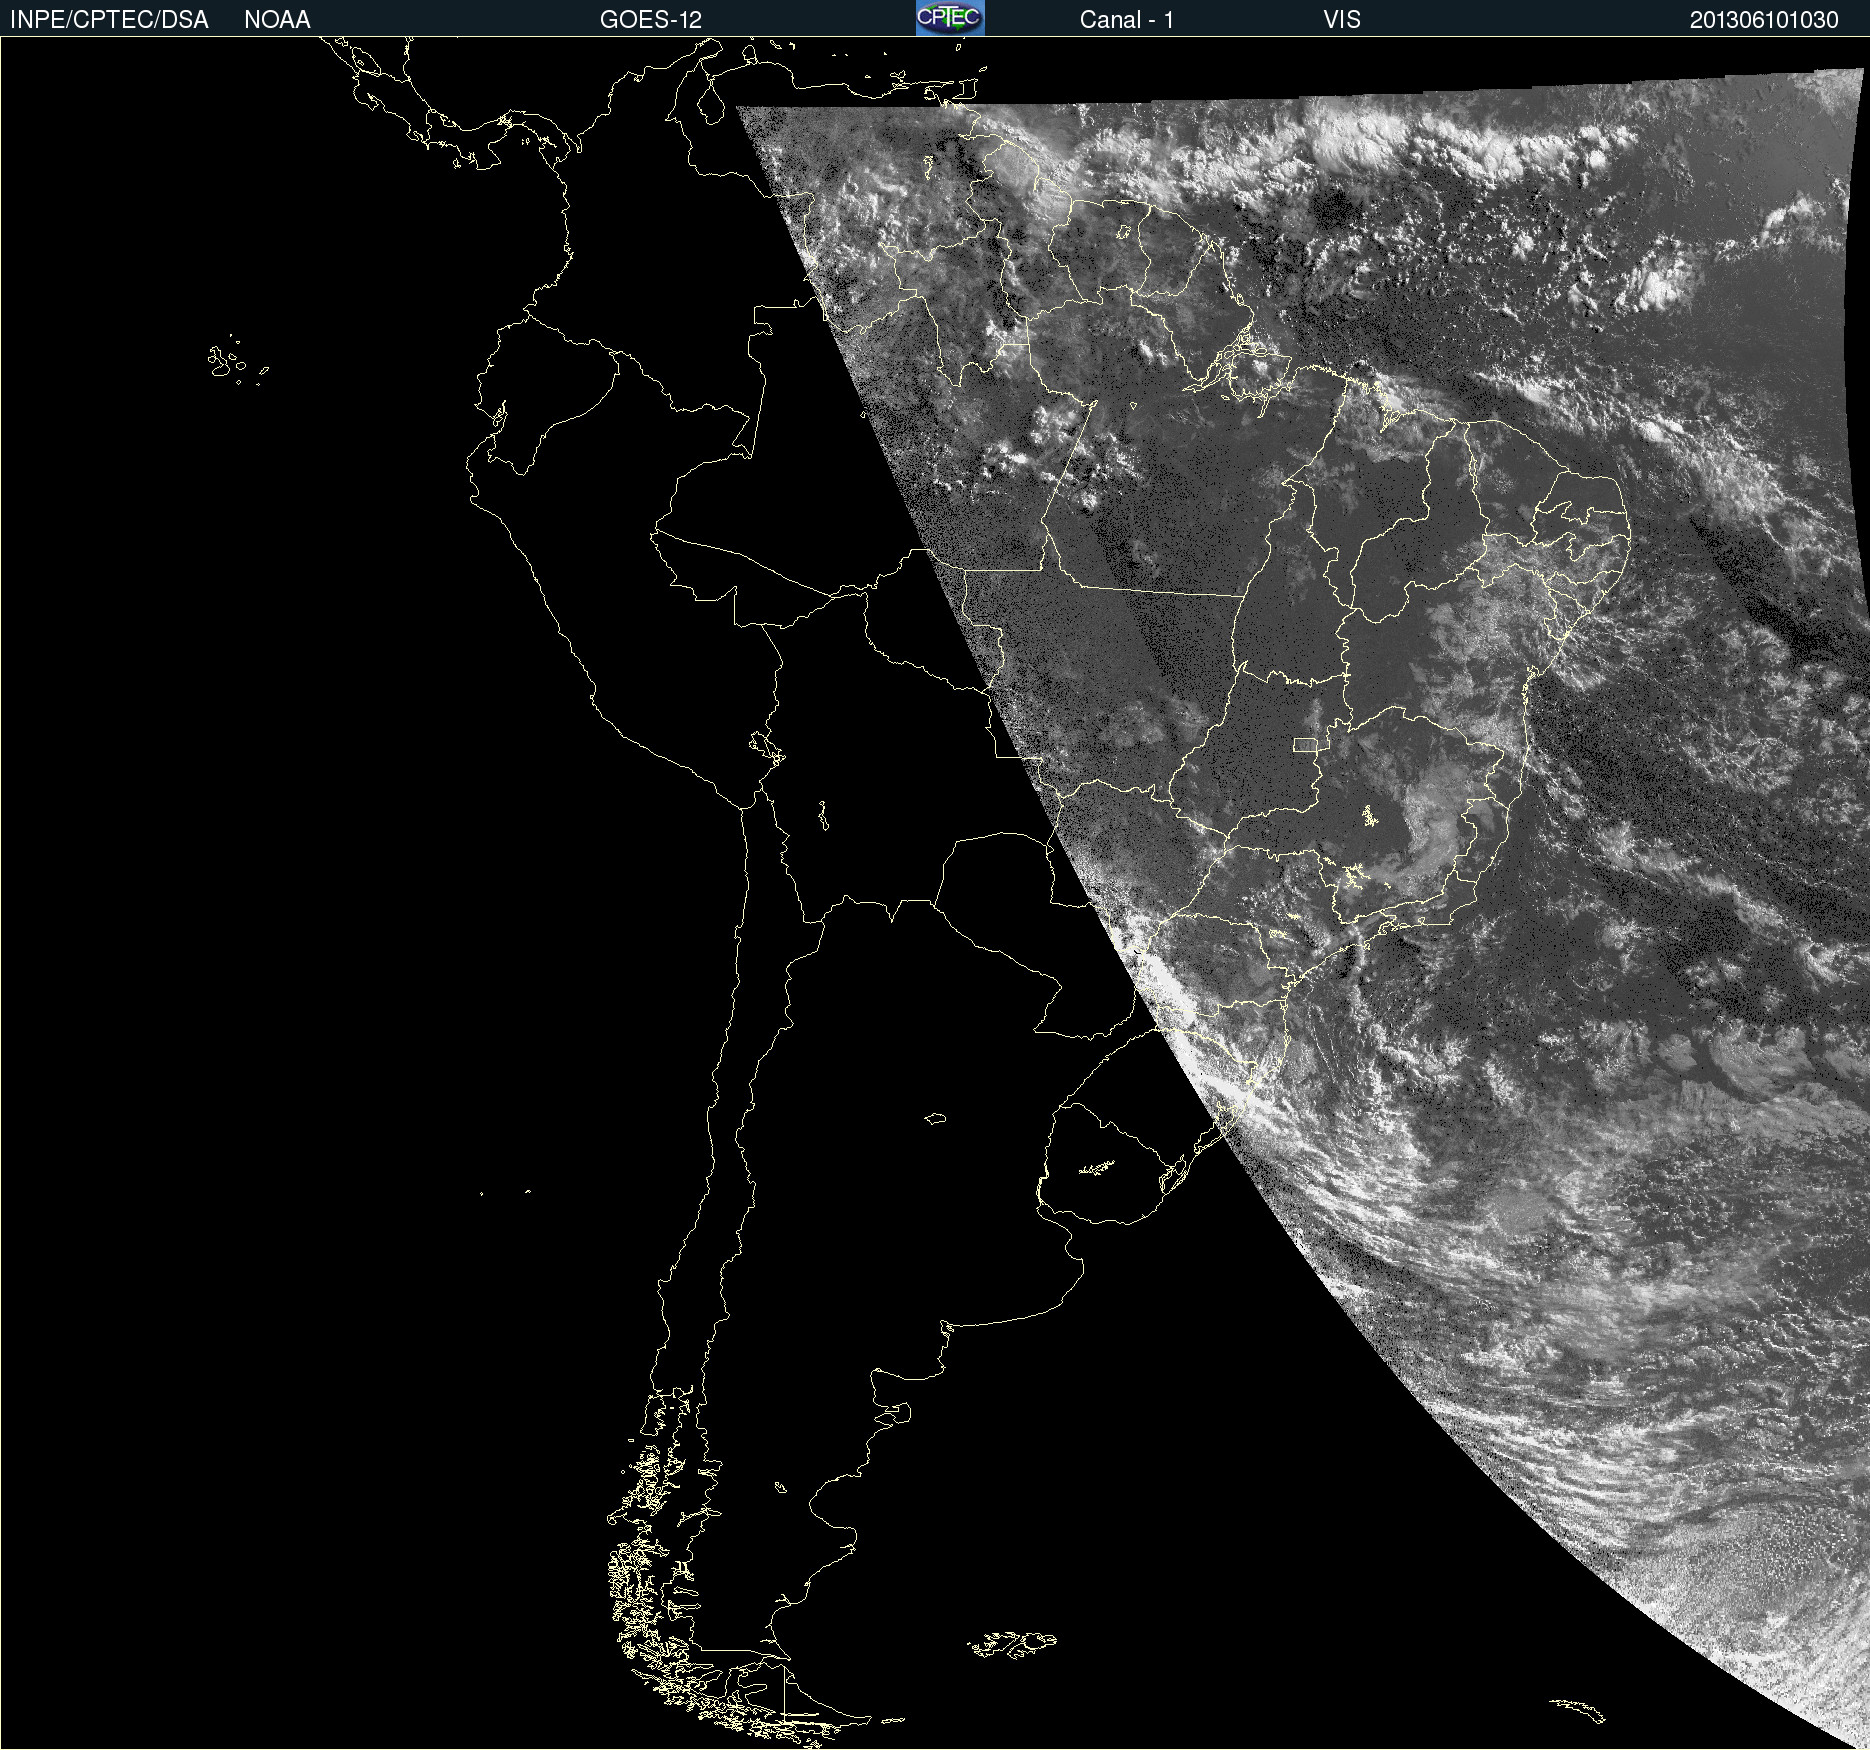Screen dimensions: 1870x1750
Task: Click the INPE/CPTEC/DSA header label
Action: (109, 20)
